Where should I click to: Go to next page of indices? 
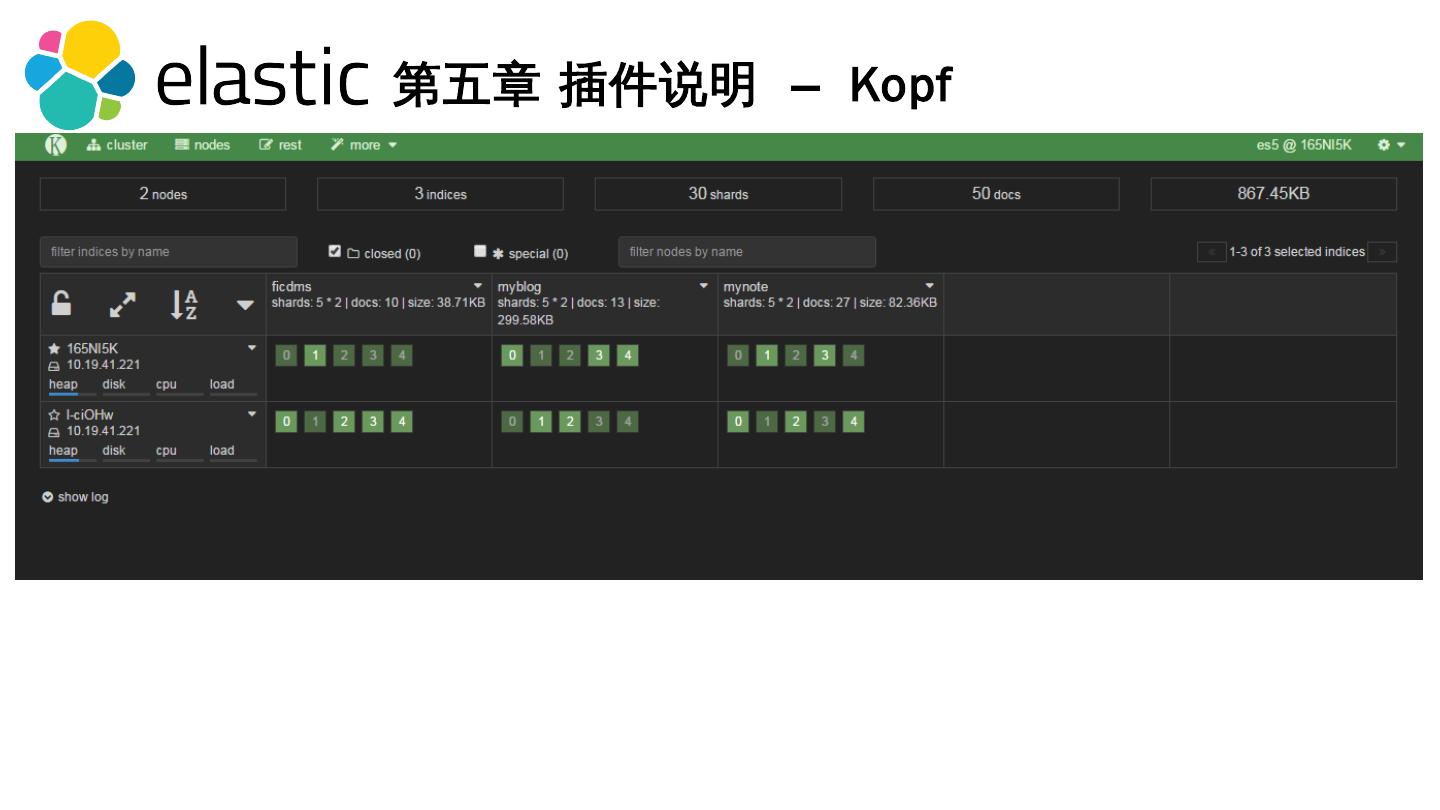coord(1382,252)
